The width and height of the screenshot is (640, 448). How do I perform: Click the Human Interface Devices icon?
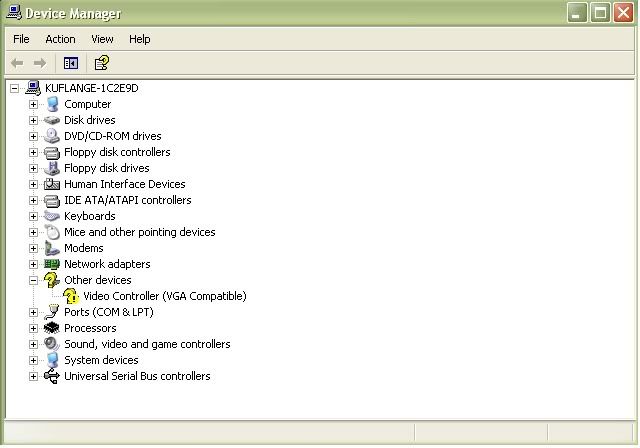coord(52,184)
